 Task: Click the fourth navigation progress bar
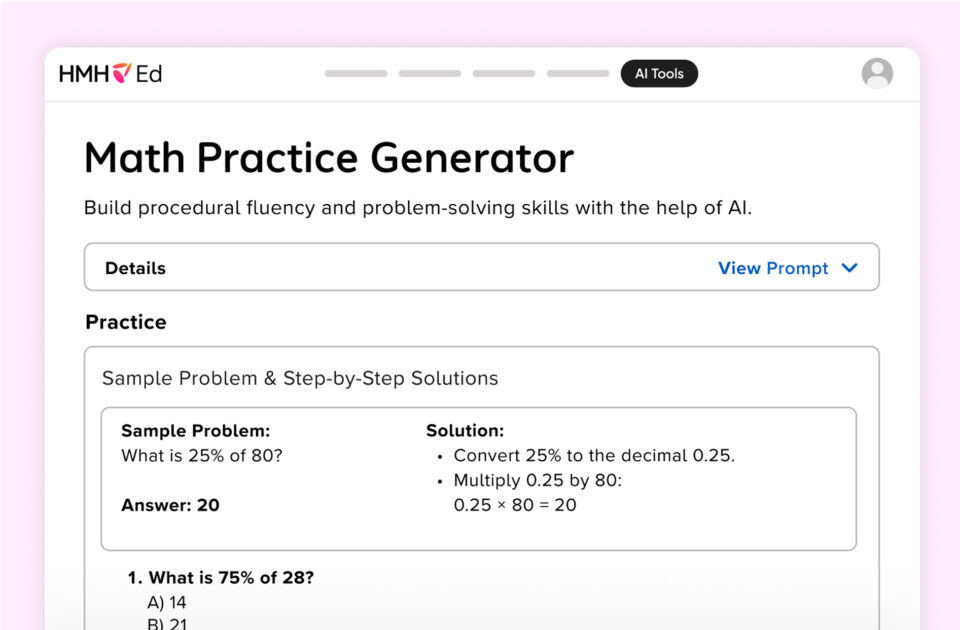[577, 73]
